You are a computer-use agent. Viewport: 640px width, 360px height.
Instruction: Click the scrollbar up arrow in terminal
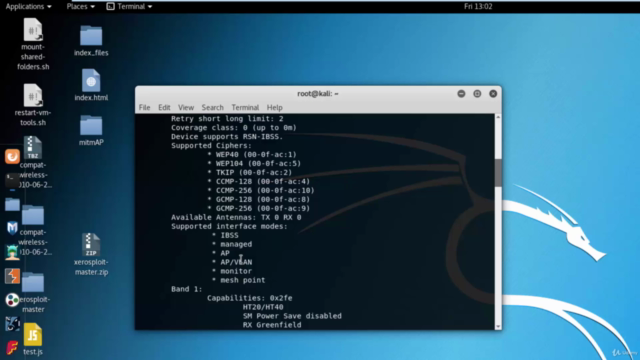[x=498, y=117]
